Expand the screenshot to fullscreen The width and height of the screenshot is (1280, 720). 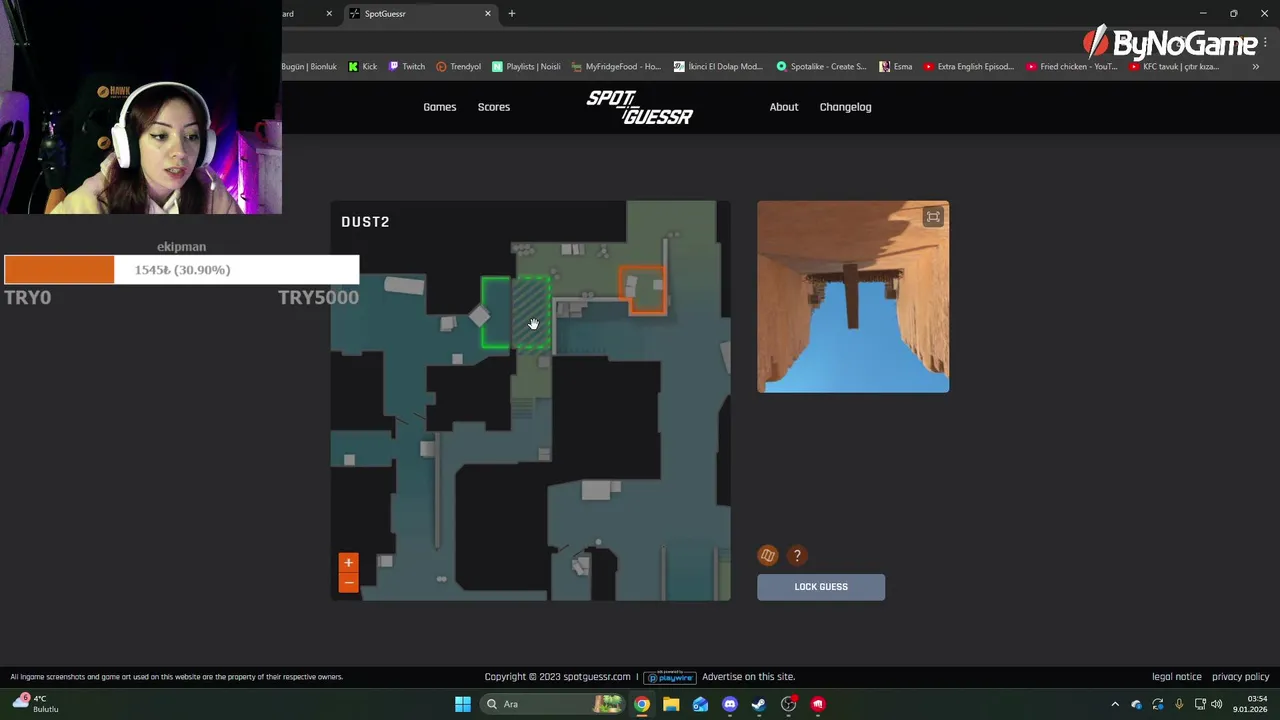(933, 217)
